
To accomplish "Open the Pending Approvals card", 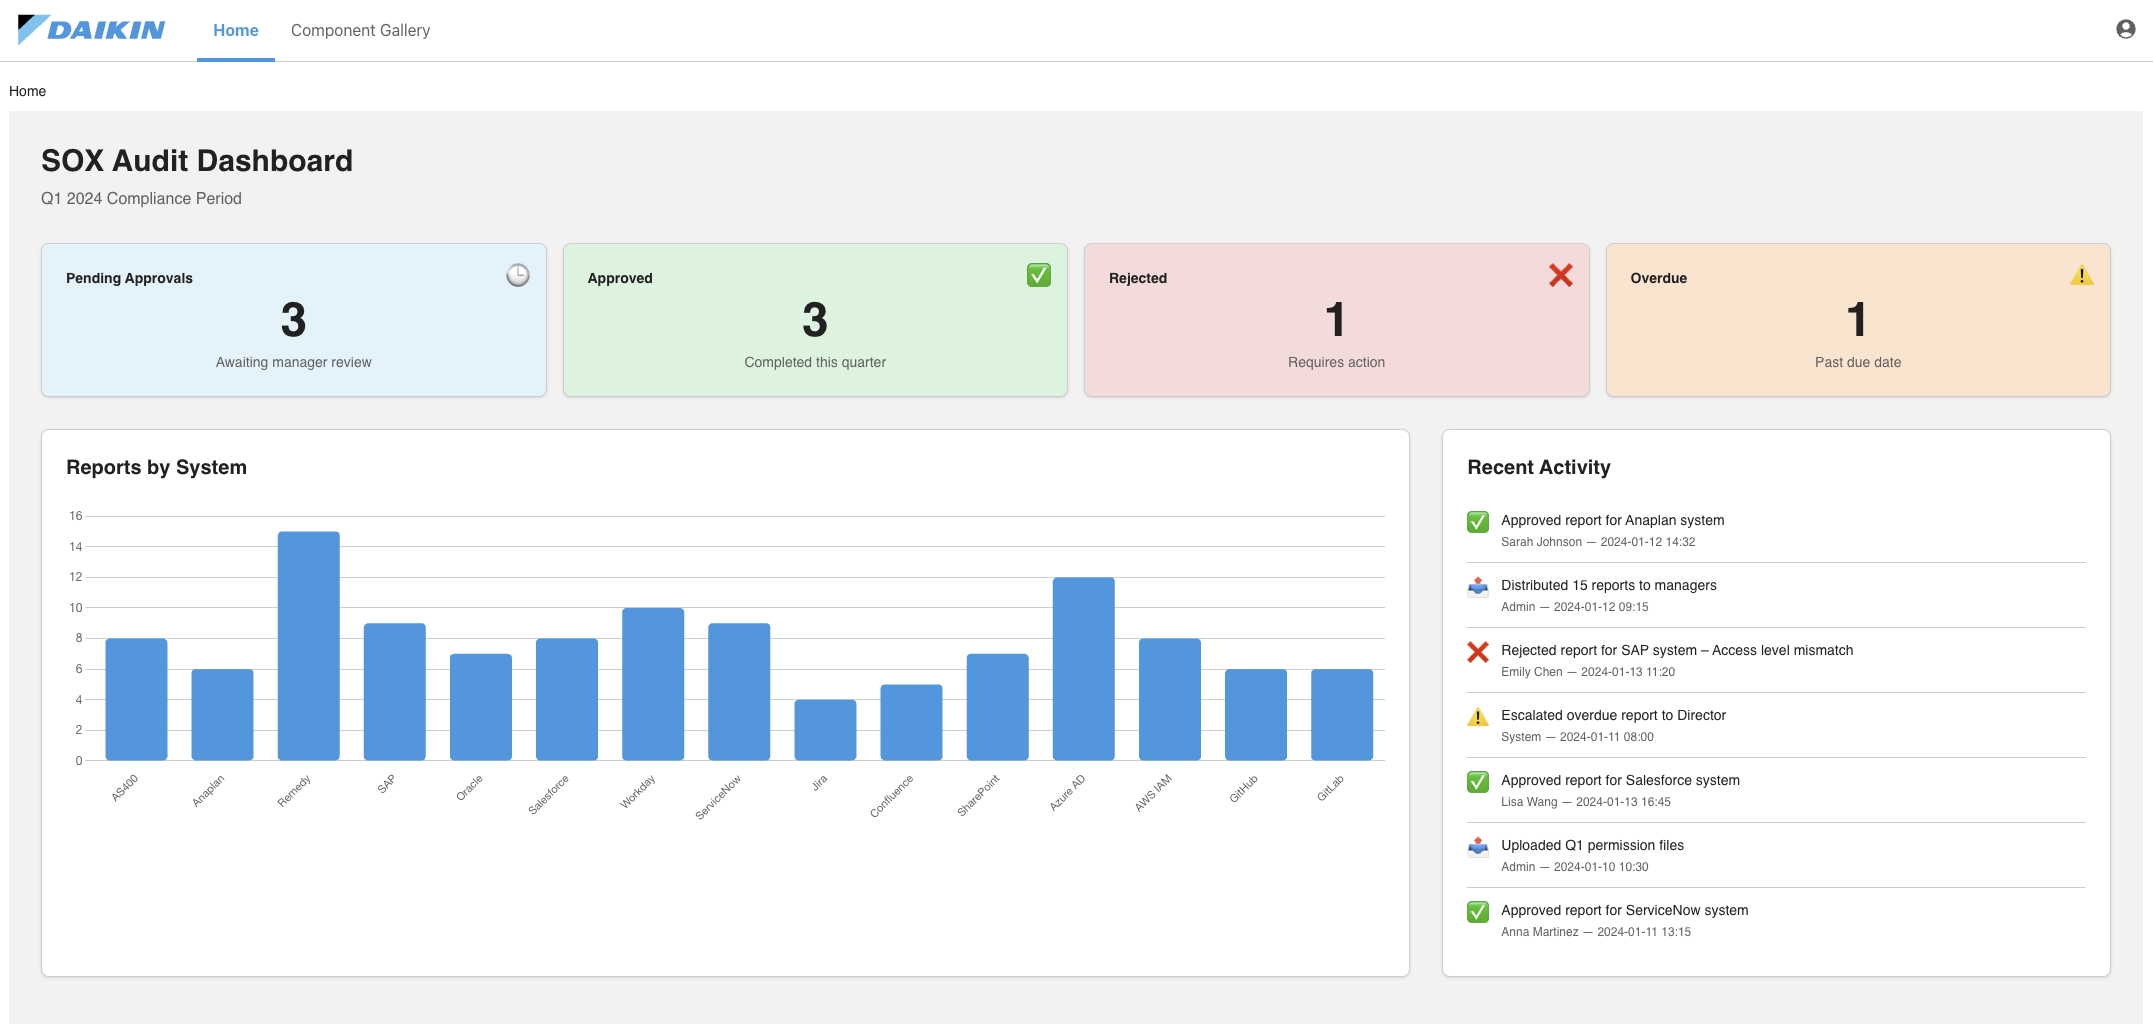I will 293,320.
